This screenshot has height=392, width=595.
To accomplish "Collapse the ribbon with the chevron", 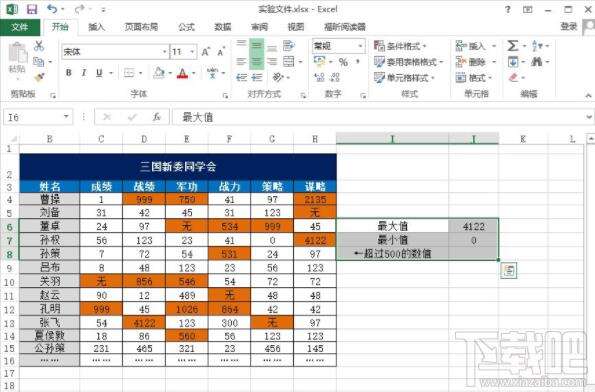I will (588, 95).
